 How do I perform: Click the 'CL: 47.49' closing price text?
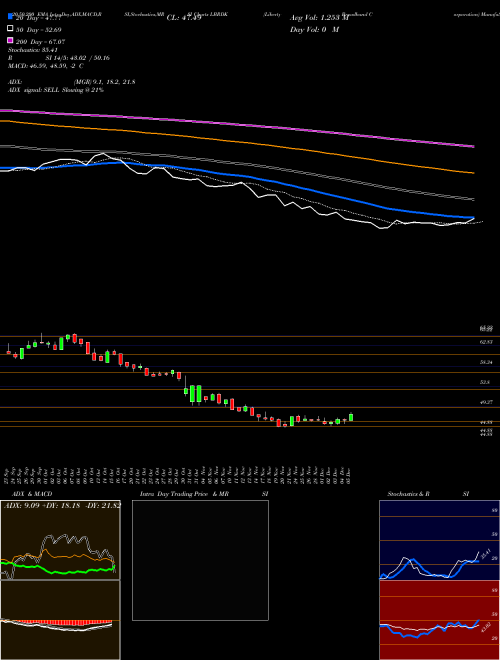click(x=184, y=18)
